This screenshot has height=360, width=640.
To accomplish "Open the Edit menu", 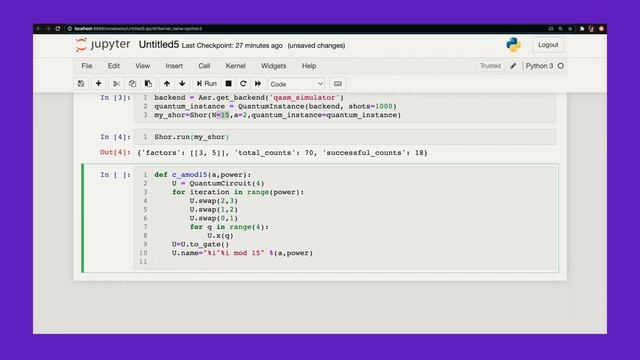I will (x=113, y=66).
